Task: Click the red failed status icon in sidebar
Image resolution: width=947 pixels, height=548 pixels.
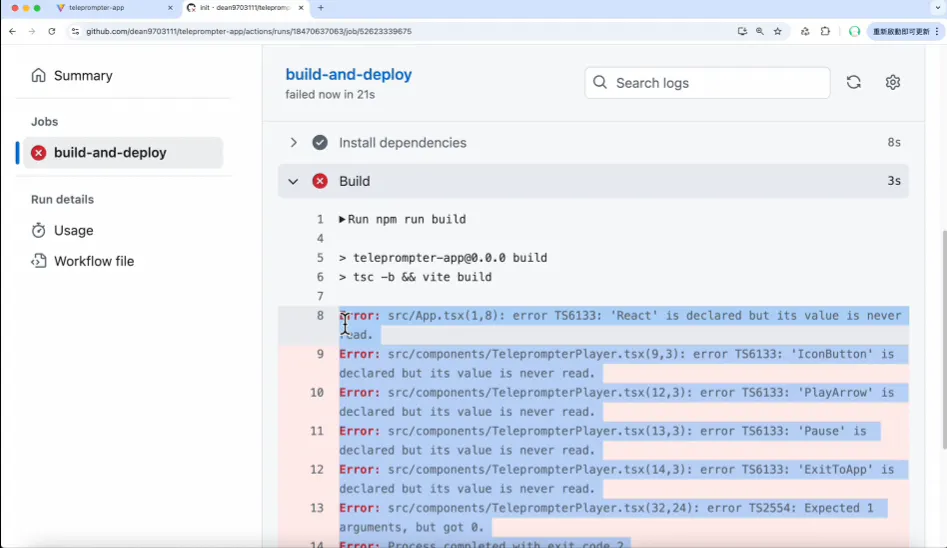Action: point(39,153)
